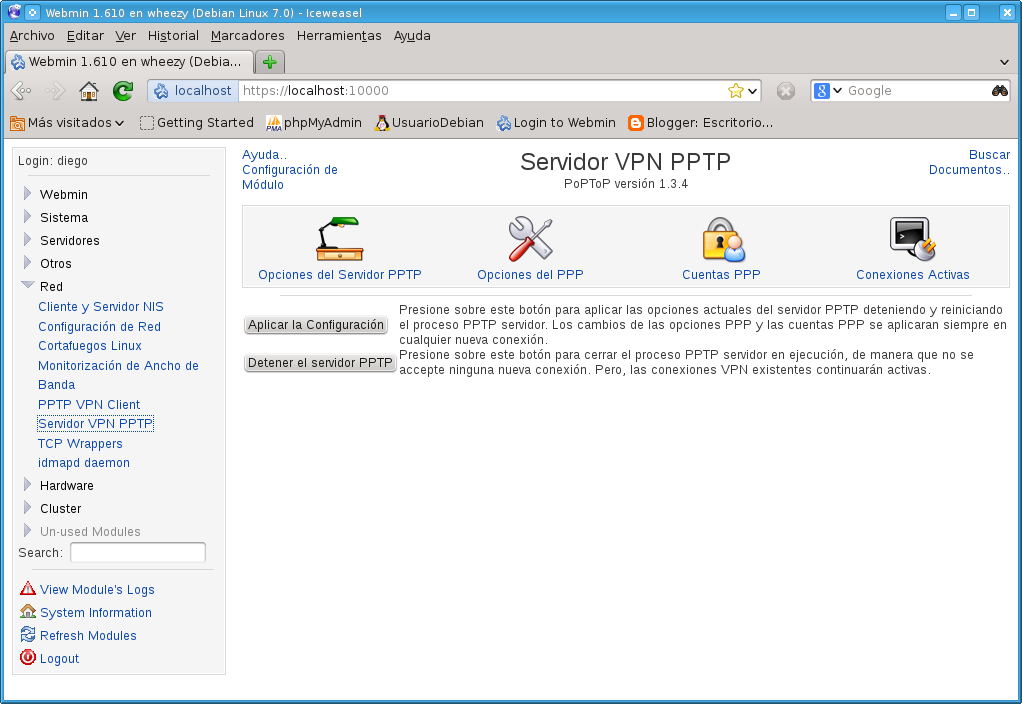Click the bookmark star in the address bar
Viewport: 1022px width, 704px height.
[x=736, y=91]
